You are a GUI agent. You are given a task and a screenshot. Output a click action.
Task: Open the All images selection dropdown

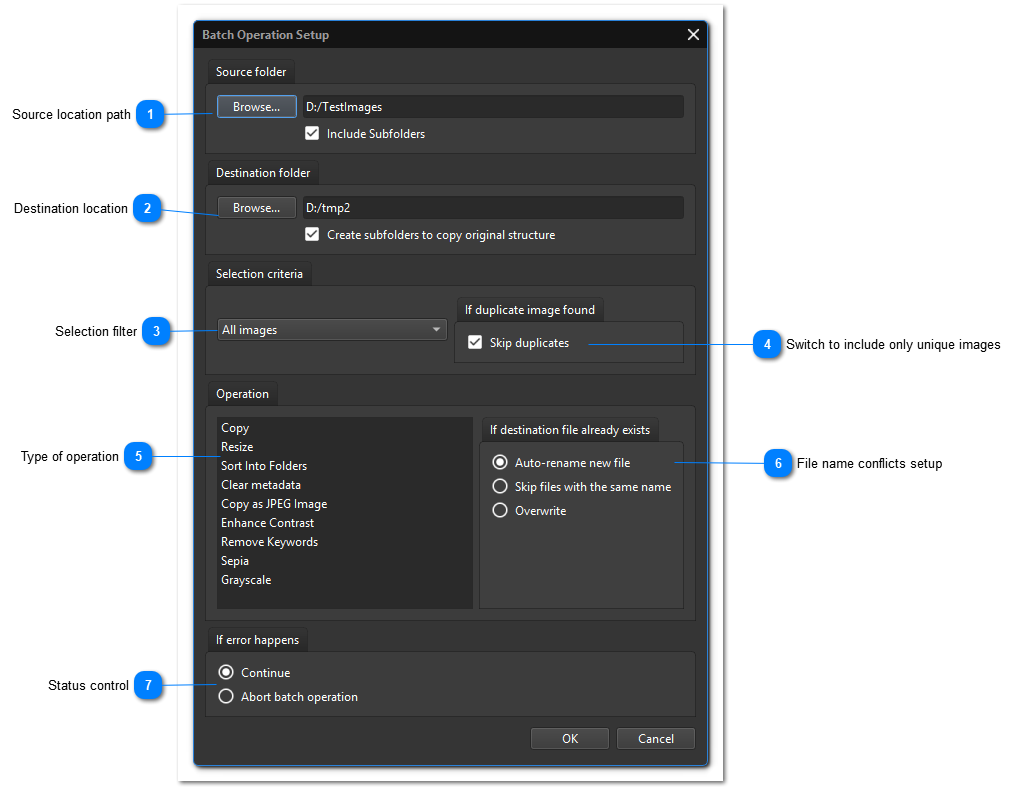pyautogui.click(x=332, y=330)
